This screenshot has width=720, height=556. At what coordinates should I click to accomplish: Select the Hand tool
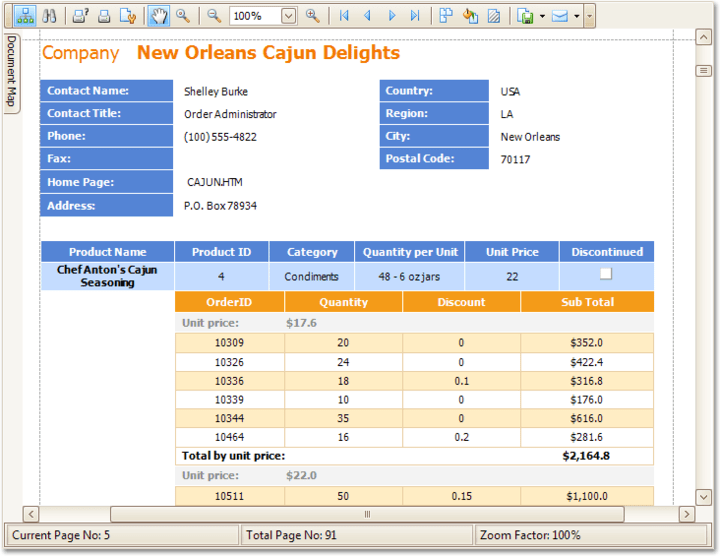click(x=158, y=16)
